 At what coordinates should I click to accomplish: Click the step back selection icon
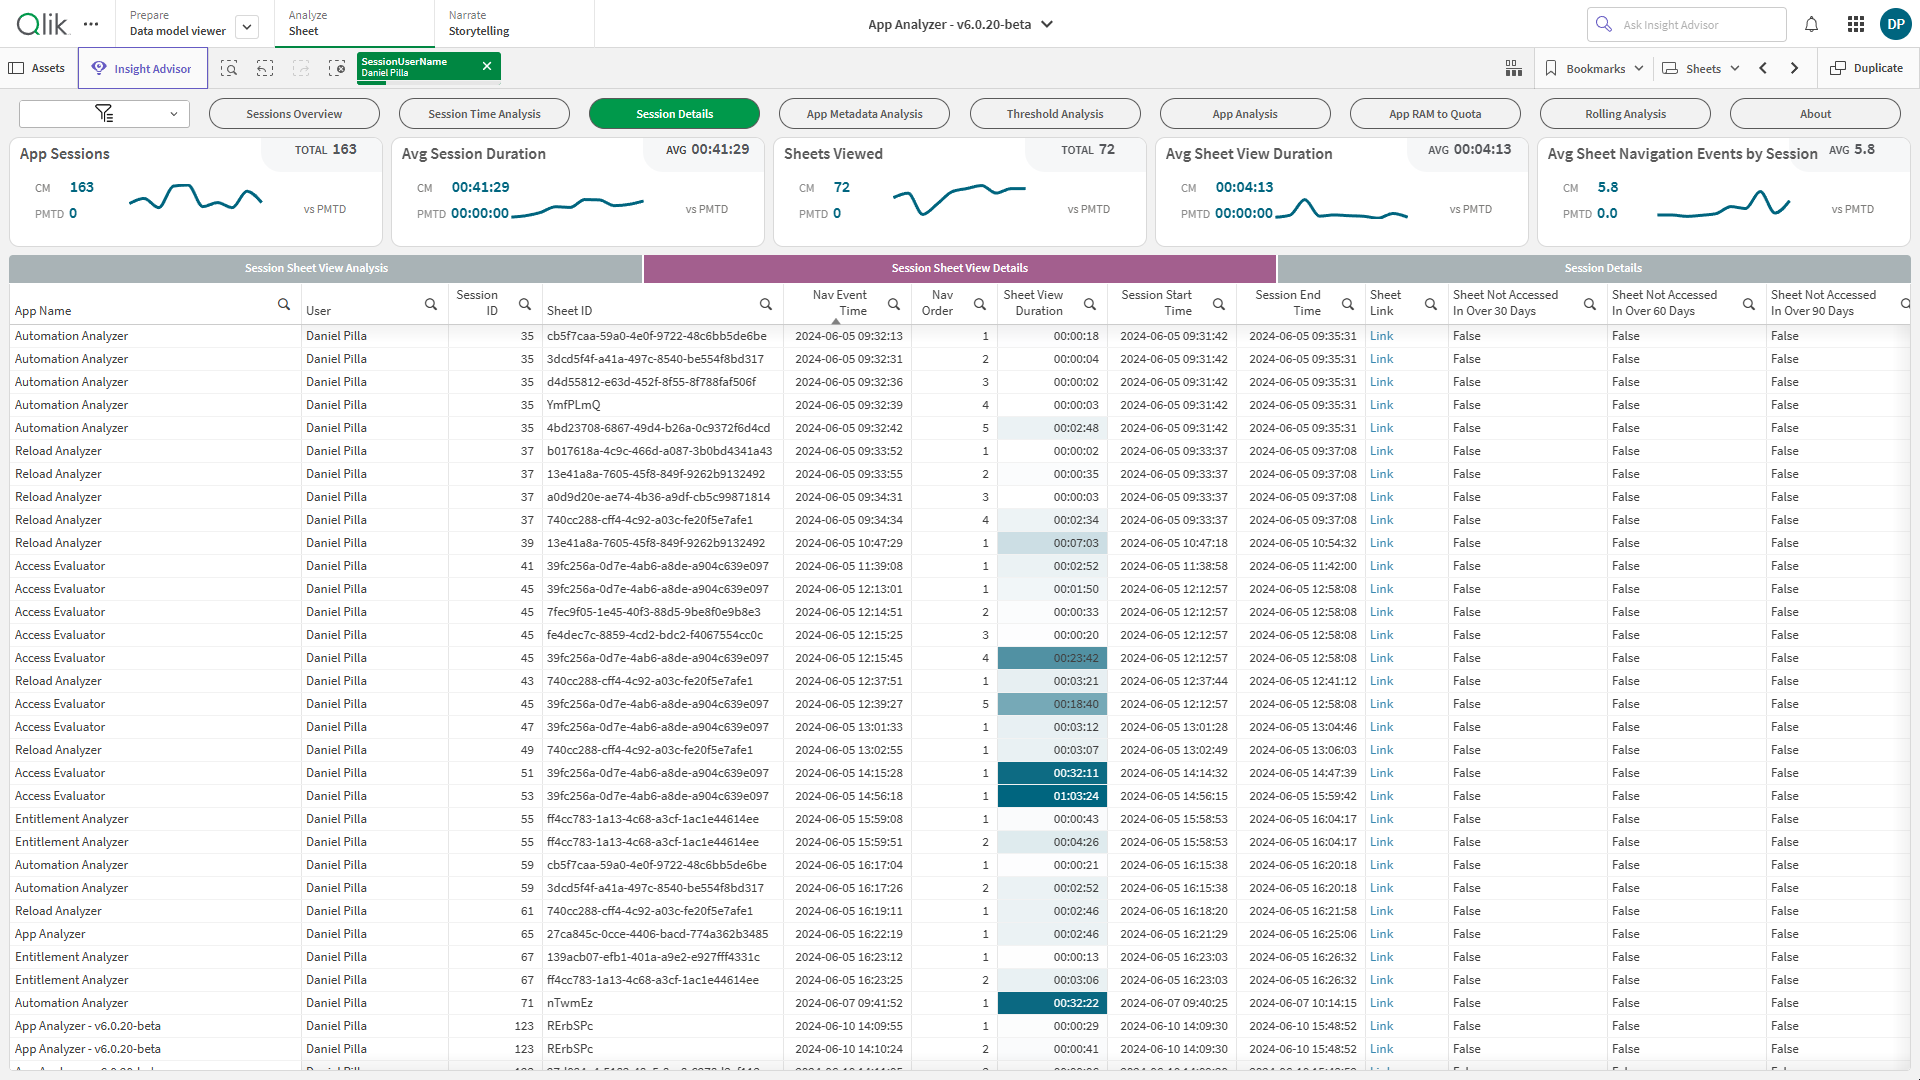(x=265, y=68)
